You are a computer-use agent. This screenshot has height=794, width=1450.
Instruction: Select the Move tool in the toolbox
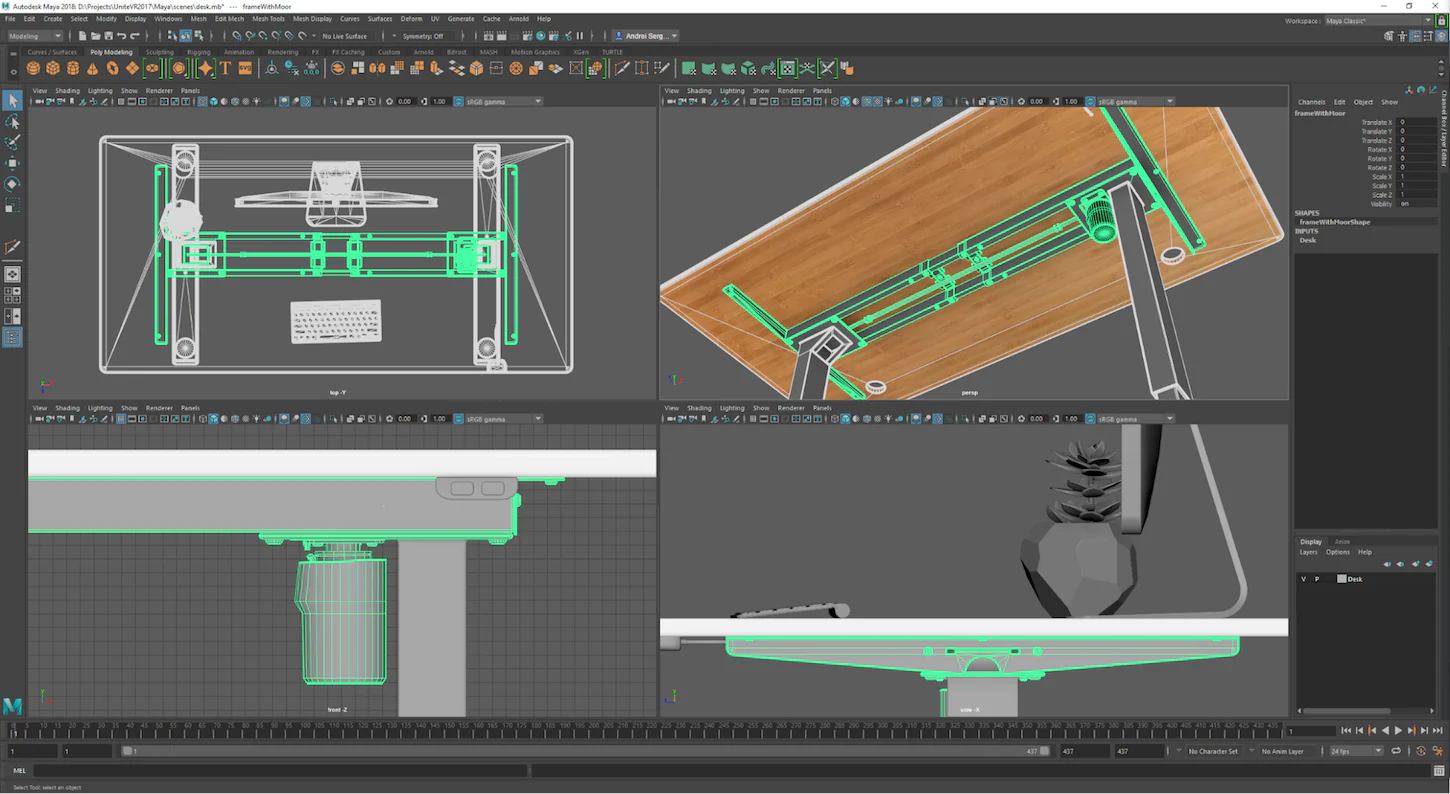tap(13, 163)
